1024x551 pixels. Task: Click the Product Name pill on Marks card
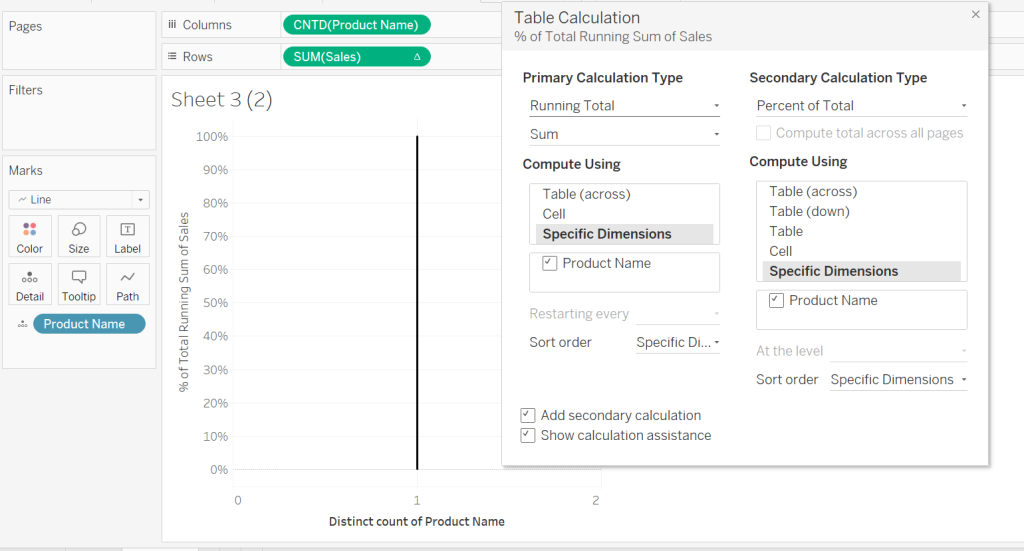(89, 324)
